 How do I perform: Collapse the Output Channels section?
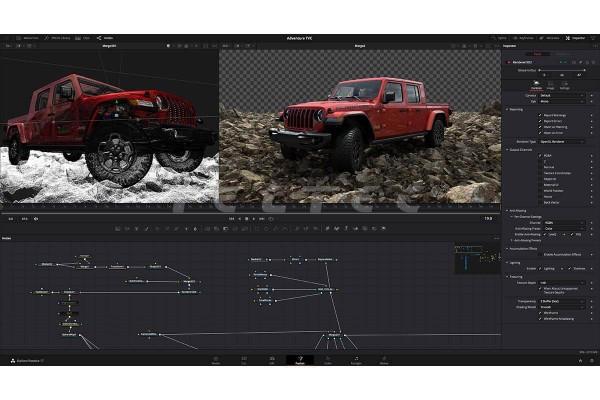point(510,149)
